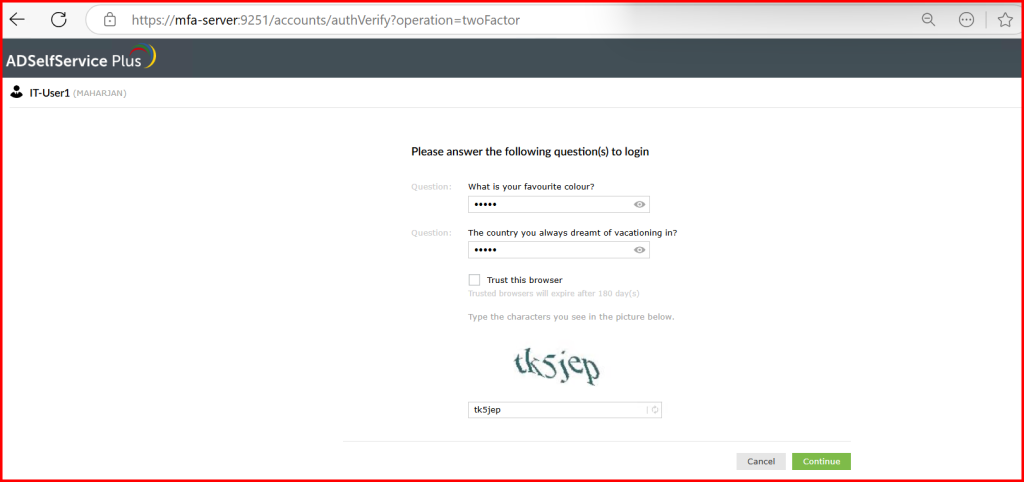Click the IT-User1 username label
Image resolution: width=1024 pixels, height=482 pixels.
pos(50,93)
